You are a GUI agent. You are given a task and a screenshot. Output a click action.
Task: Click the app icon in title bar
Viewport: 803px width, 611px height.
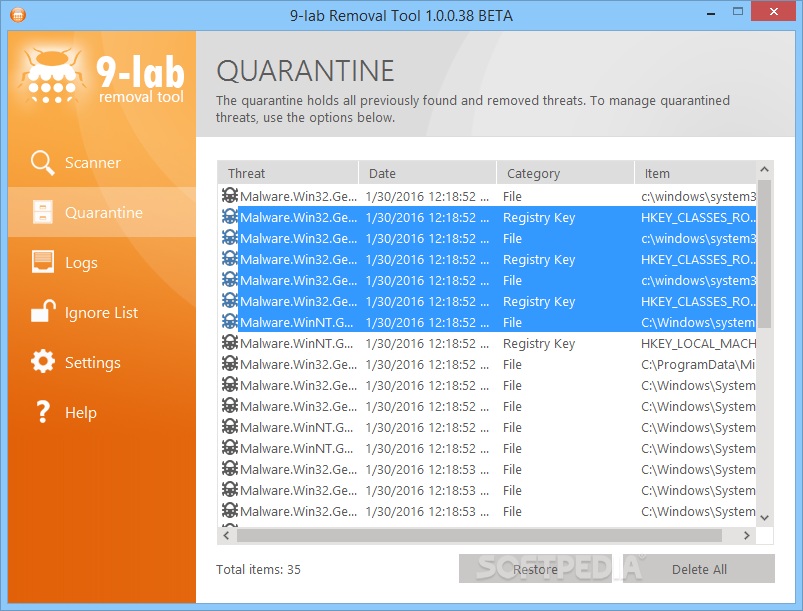[17, 15]
